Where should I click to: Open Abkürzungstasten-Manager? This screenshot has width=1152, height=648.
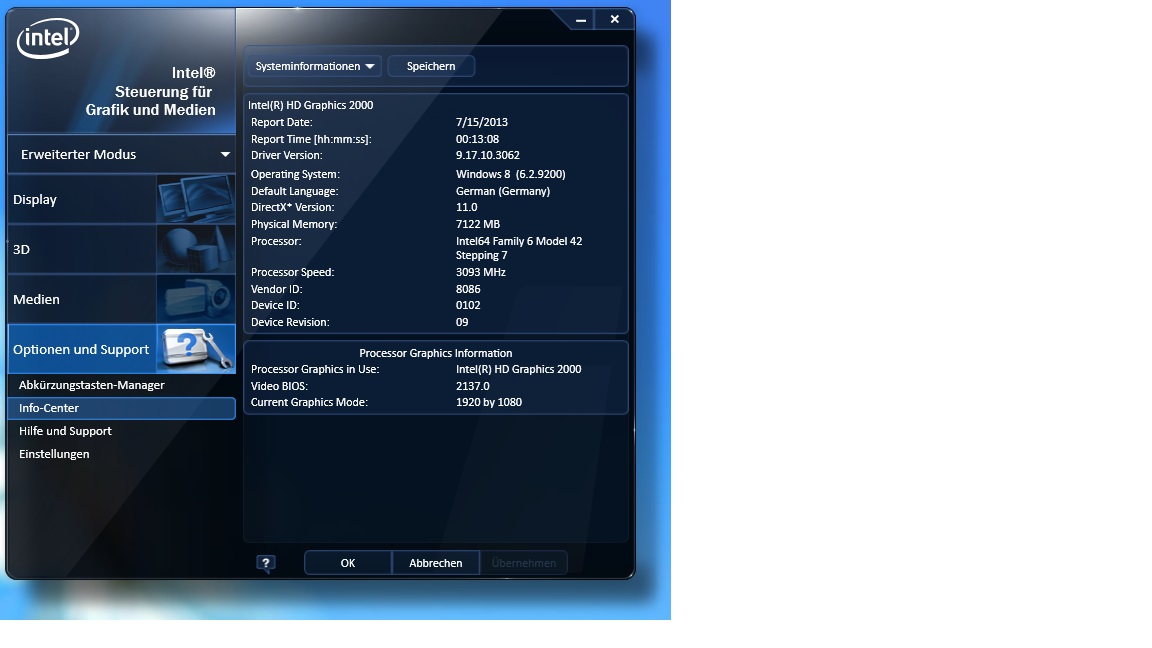pos(92,385)
